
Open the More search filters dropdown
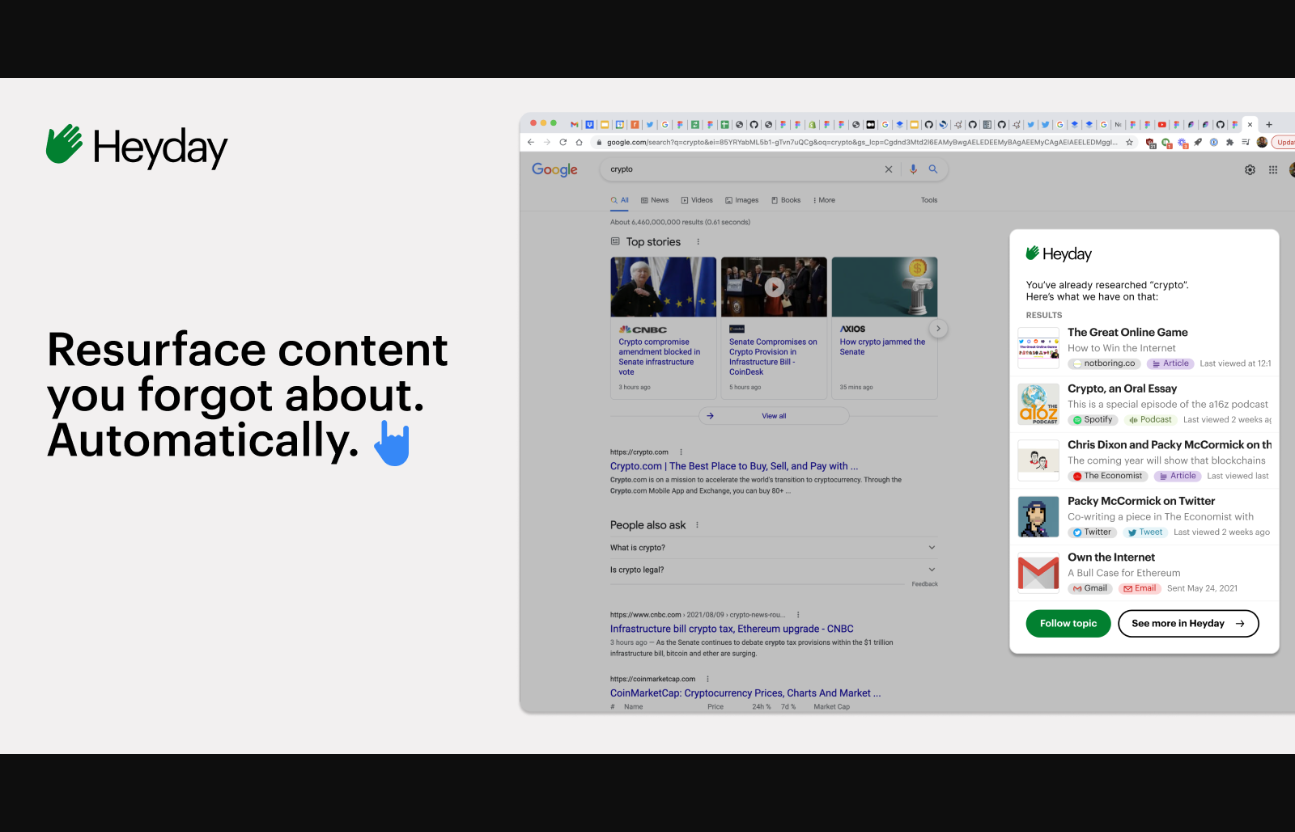point(824,200)
